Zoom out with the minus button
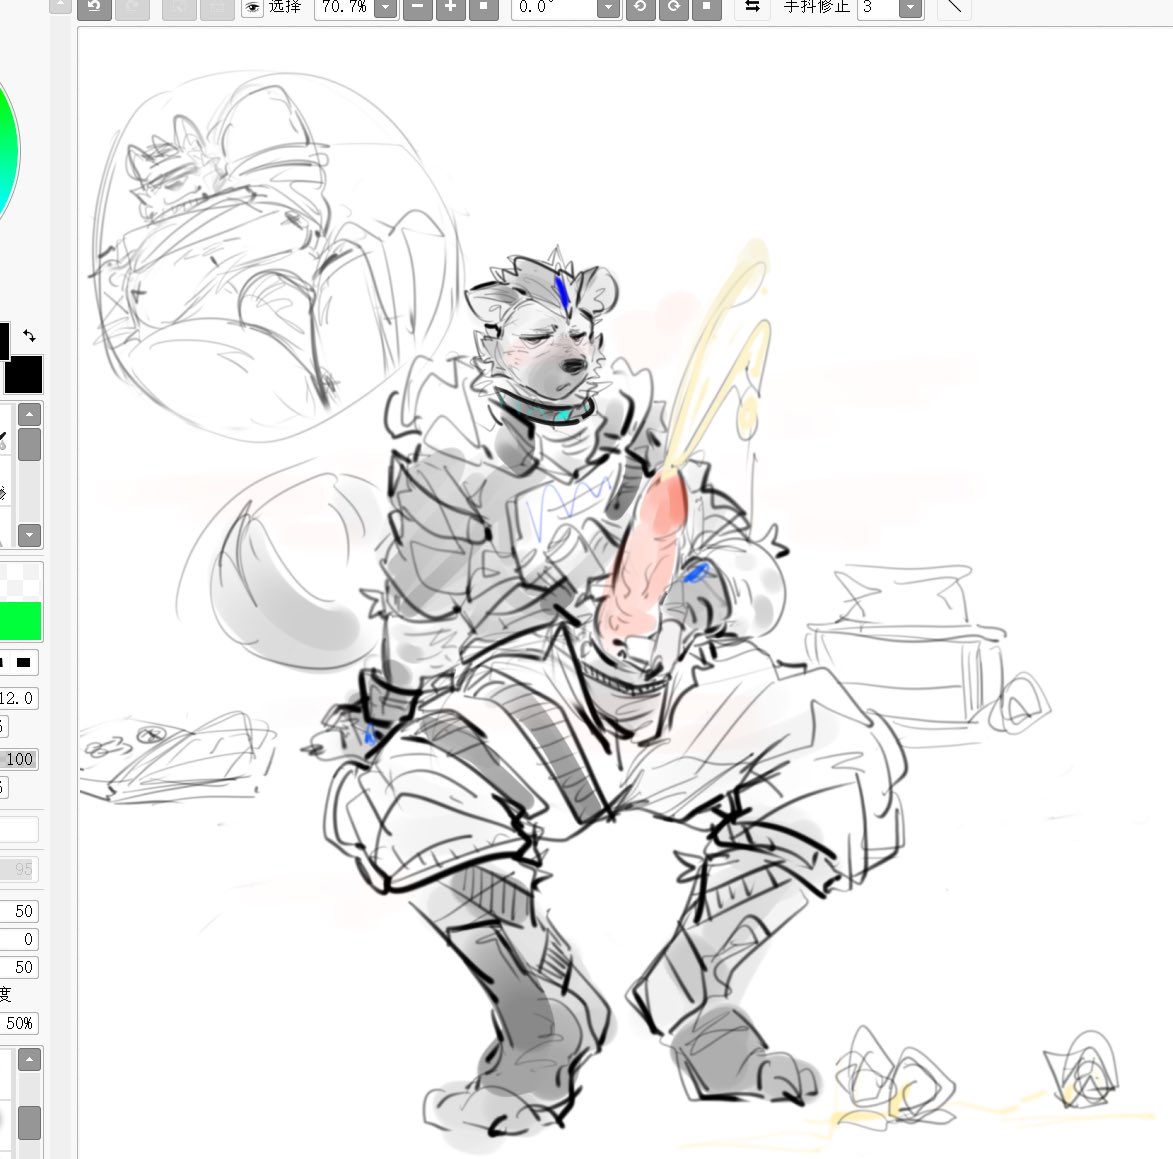This screenshot has width=1173, height=1159. pos(418,7)
